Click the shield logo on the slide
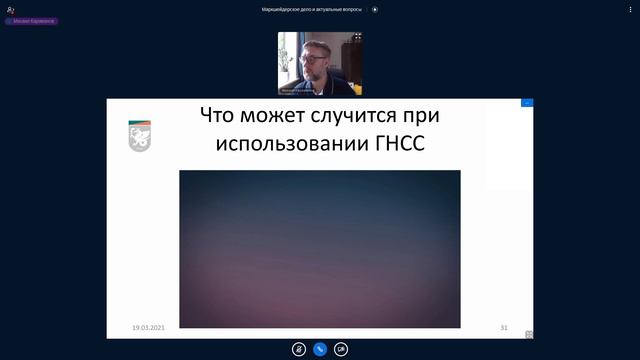640x360 pixels. [x=140, y=136]
